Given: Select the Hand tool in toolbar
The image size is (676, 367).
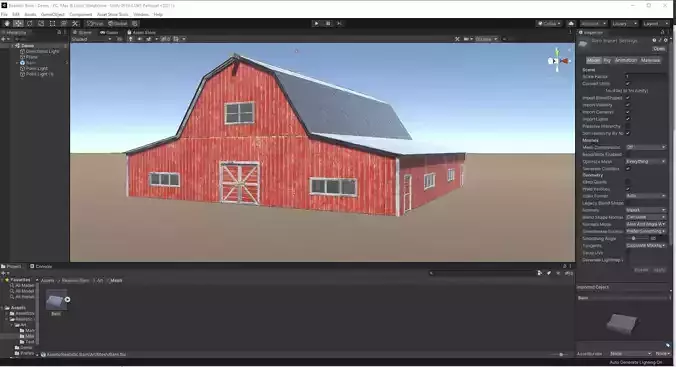Looking at the screenshot, I should pos(7,23).
